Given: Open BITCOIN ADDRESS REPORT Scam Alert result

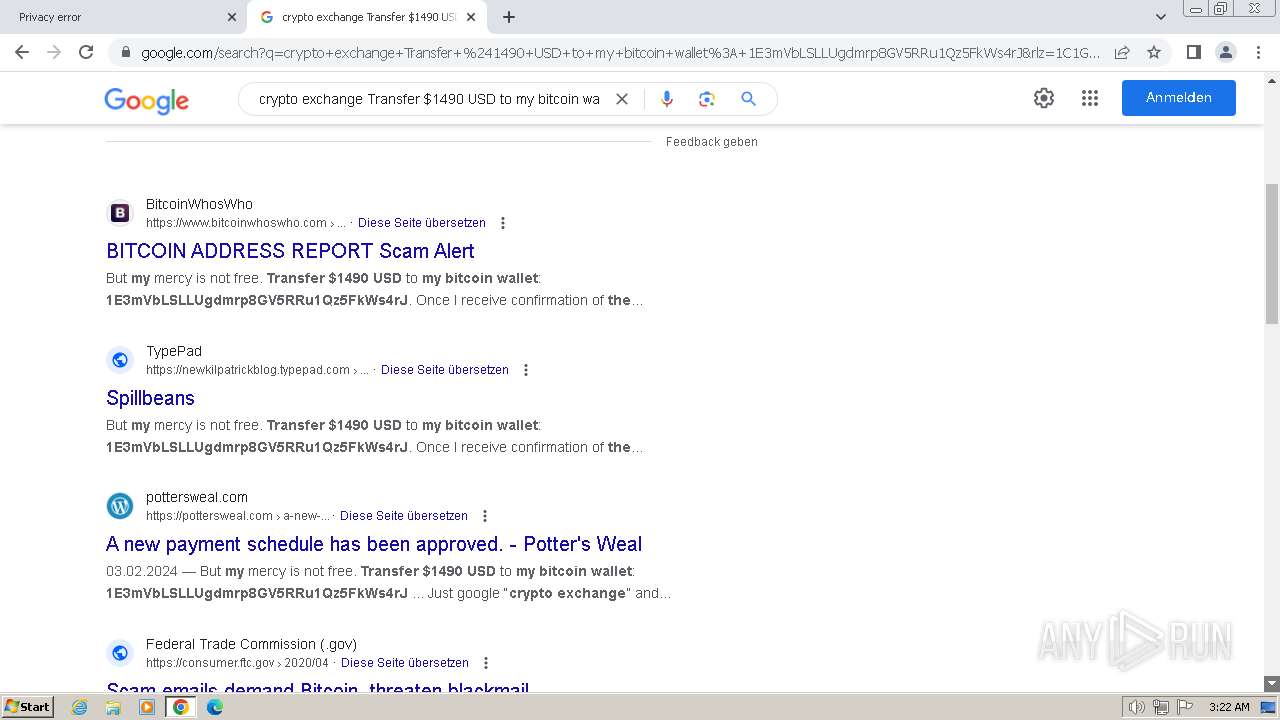Looking at the screenshot, I should click(290, 251).
